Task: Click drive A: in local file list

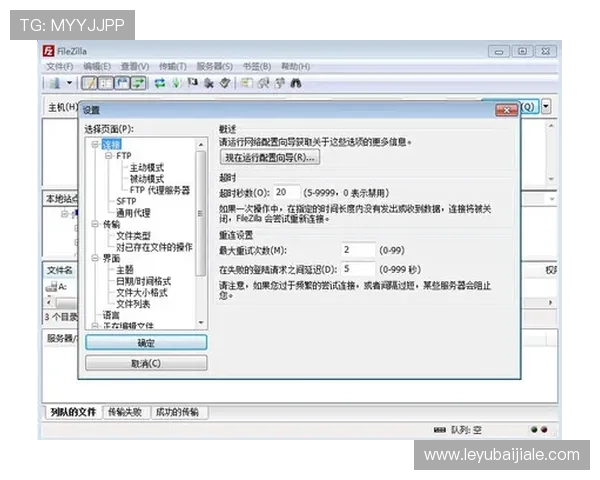Action: (x=56, y=286)
